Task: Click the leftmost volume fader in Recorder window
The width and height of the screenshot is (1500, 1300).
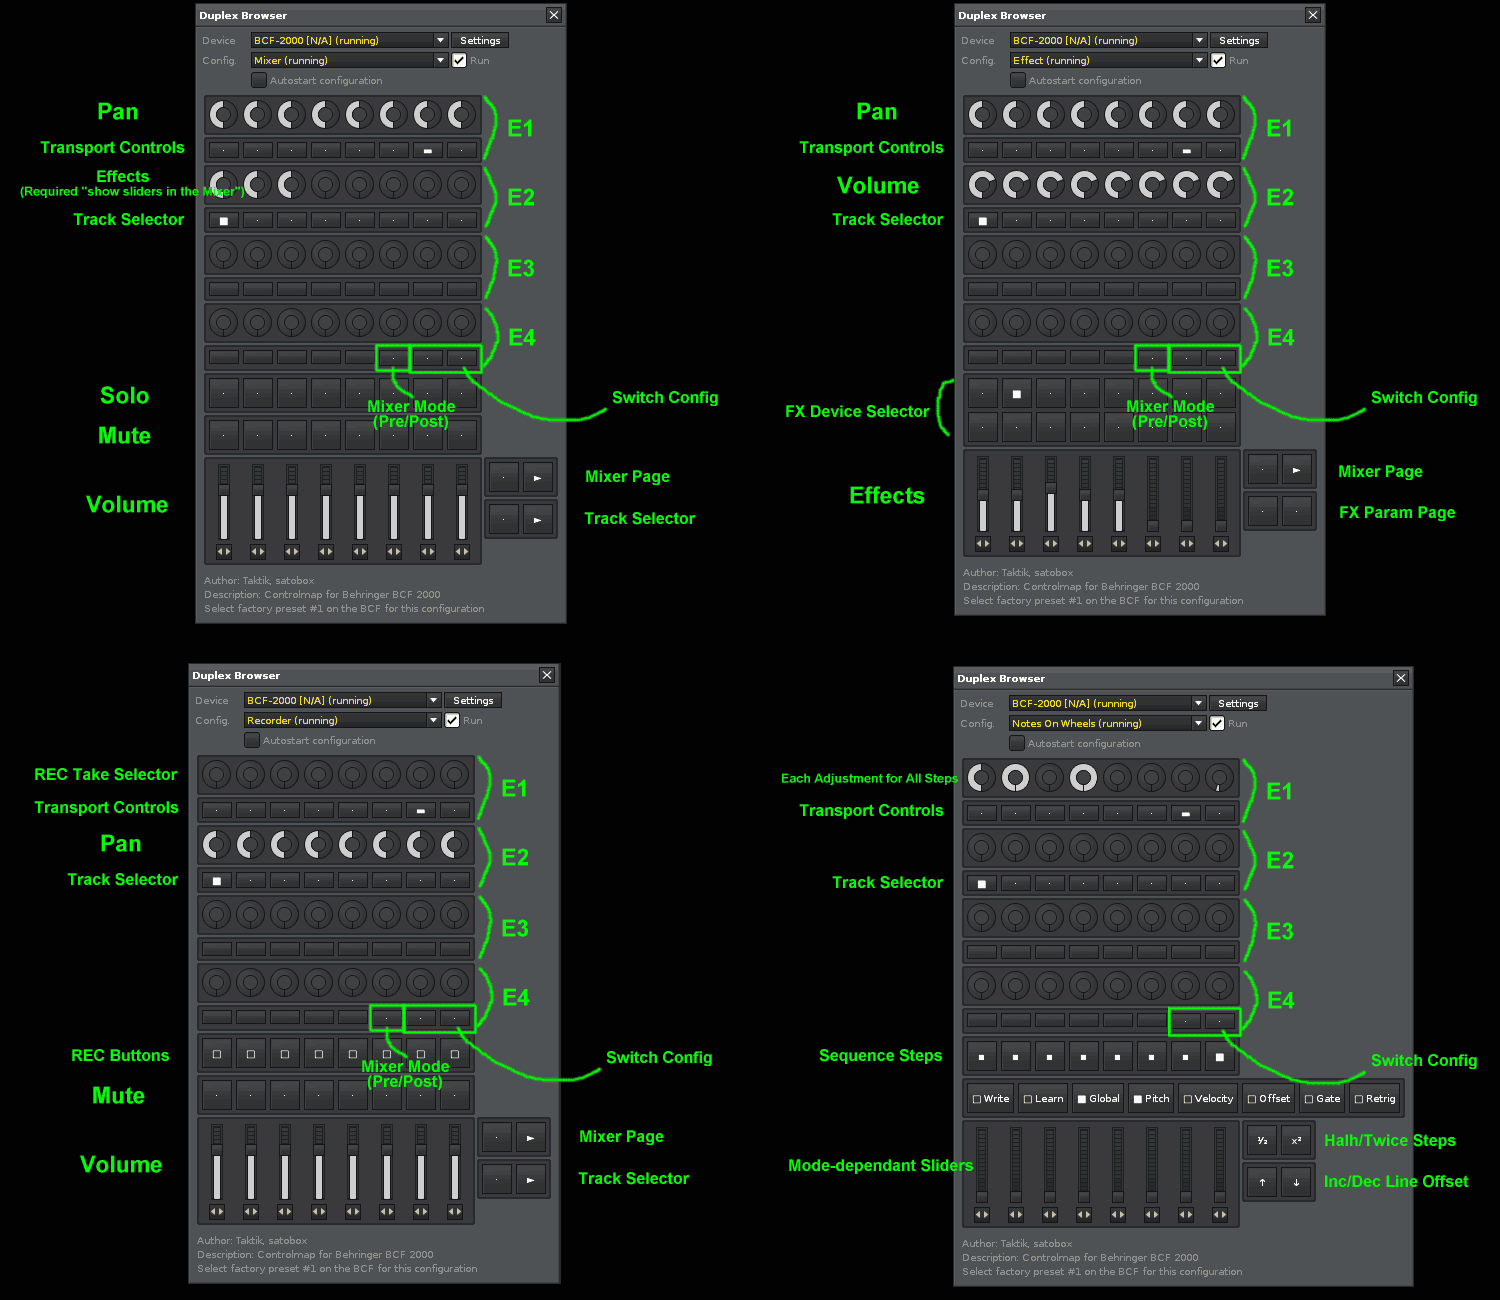Action: pyautogui.click(x=217, y=1163)
